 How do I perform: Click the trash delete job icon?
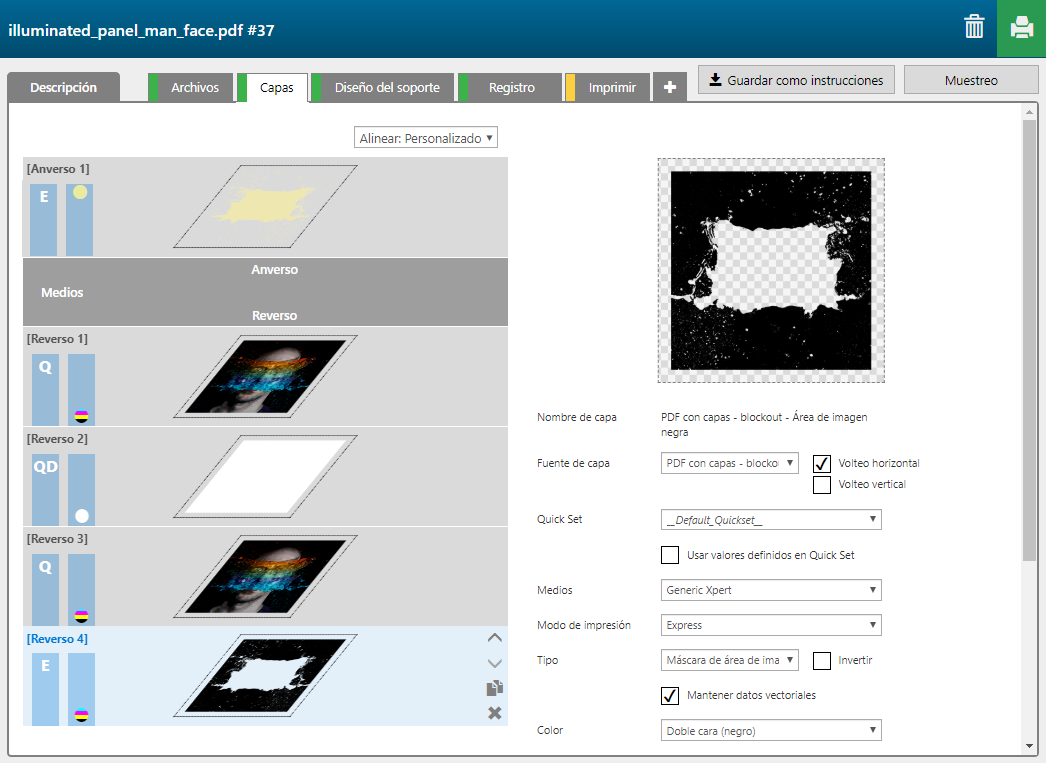(x=974, y=28)
